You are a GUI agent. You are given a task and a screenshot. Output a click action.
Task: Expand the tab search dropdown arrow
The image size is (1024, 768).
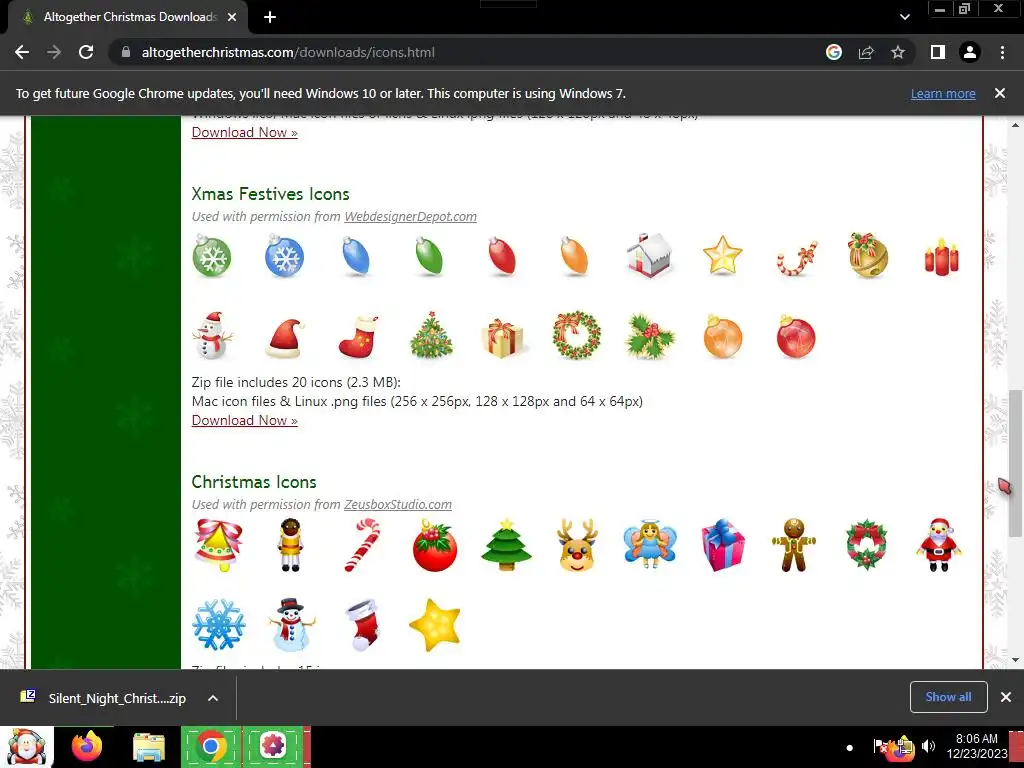tap(904, 17)
